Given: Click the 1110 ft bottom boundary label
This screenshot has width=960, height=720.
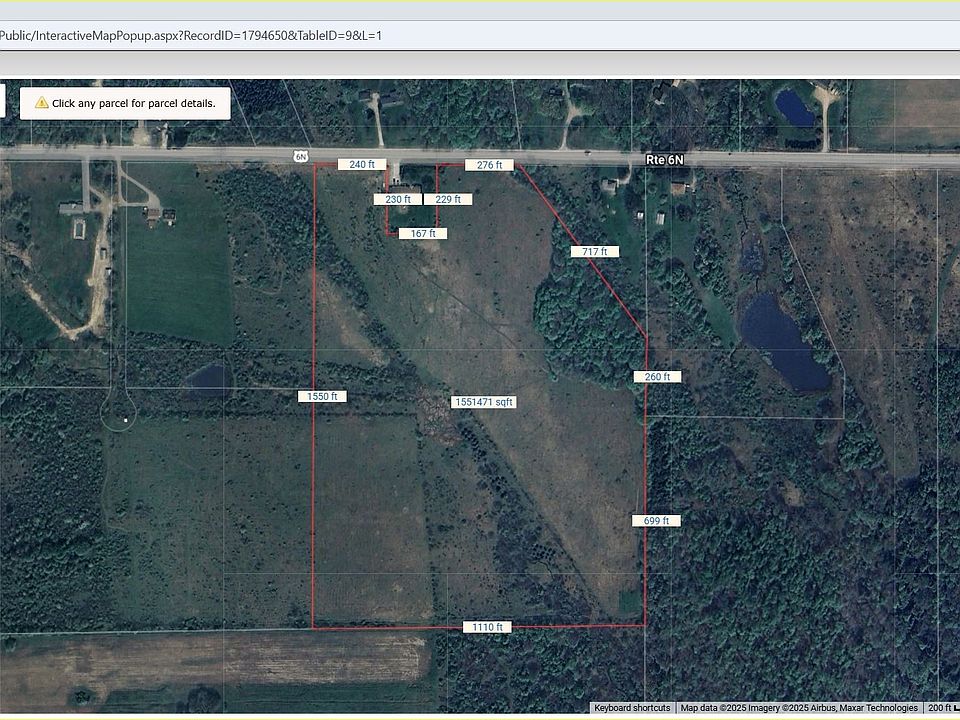Looking at the screenshot, I should (x=487, y=627).
